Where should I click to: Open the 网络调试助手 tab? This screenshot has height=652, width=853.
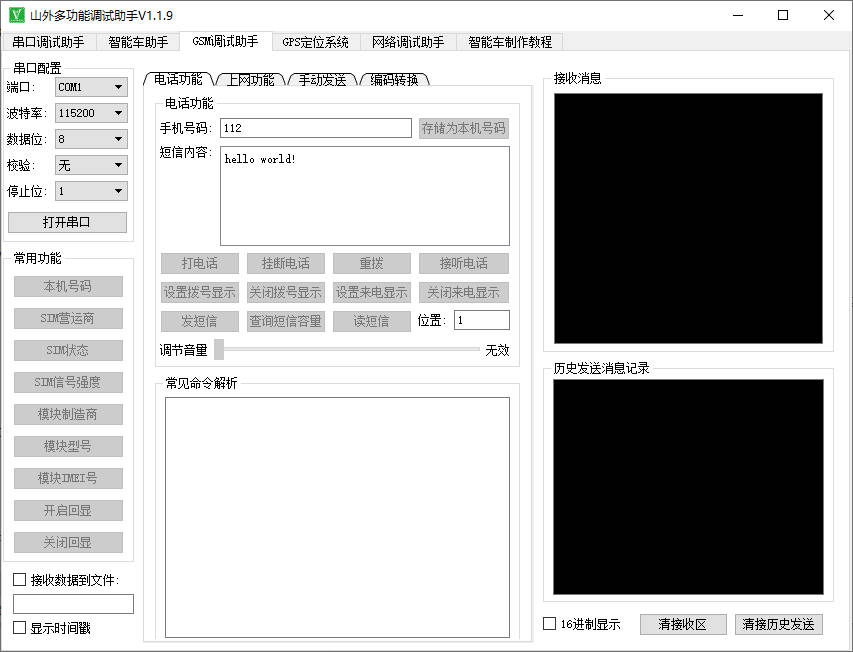(x=408, y=42)
